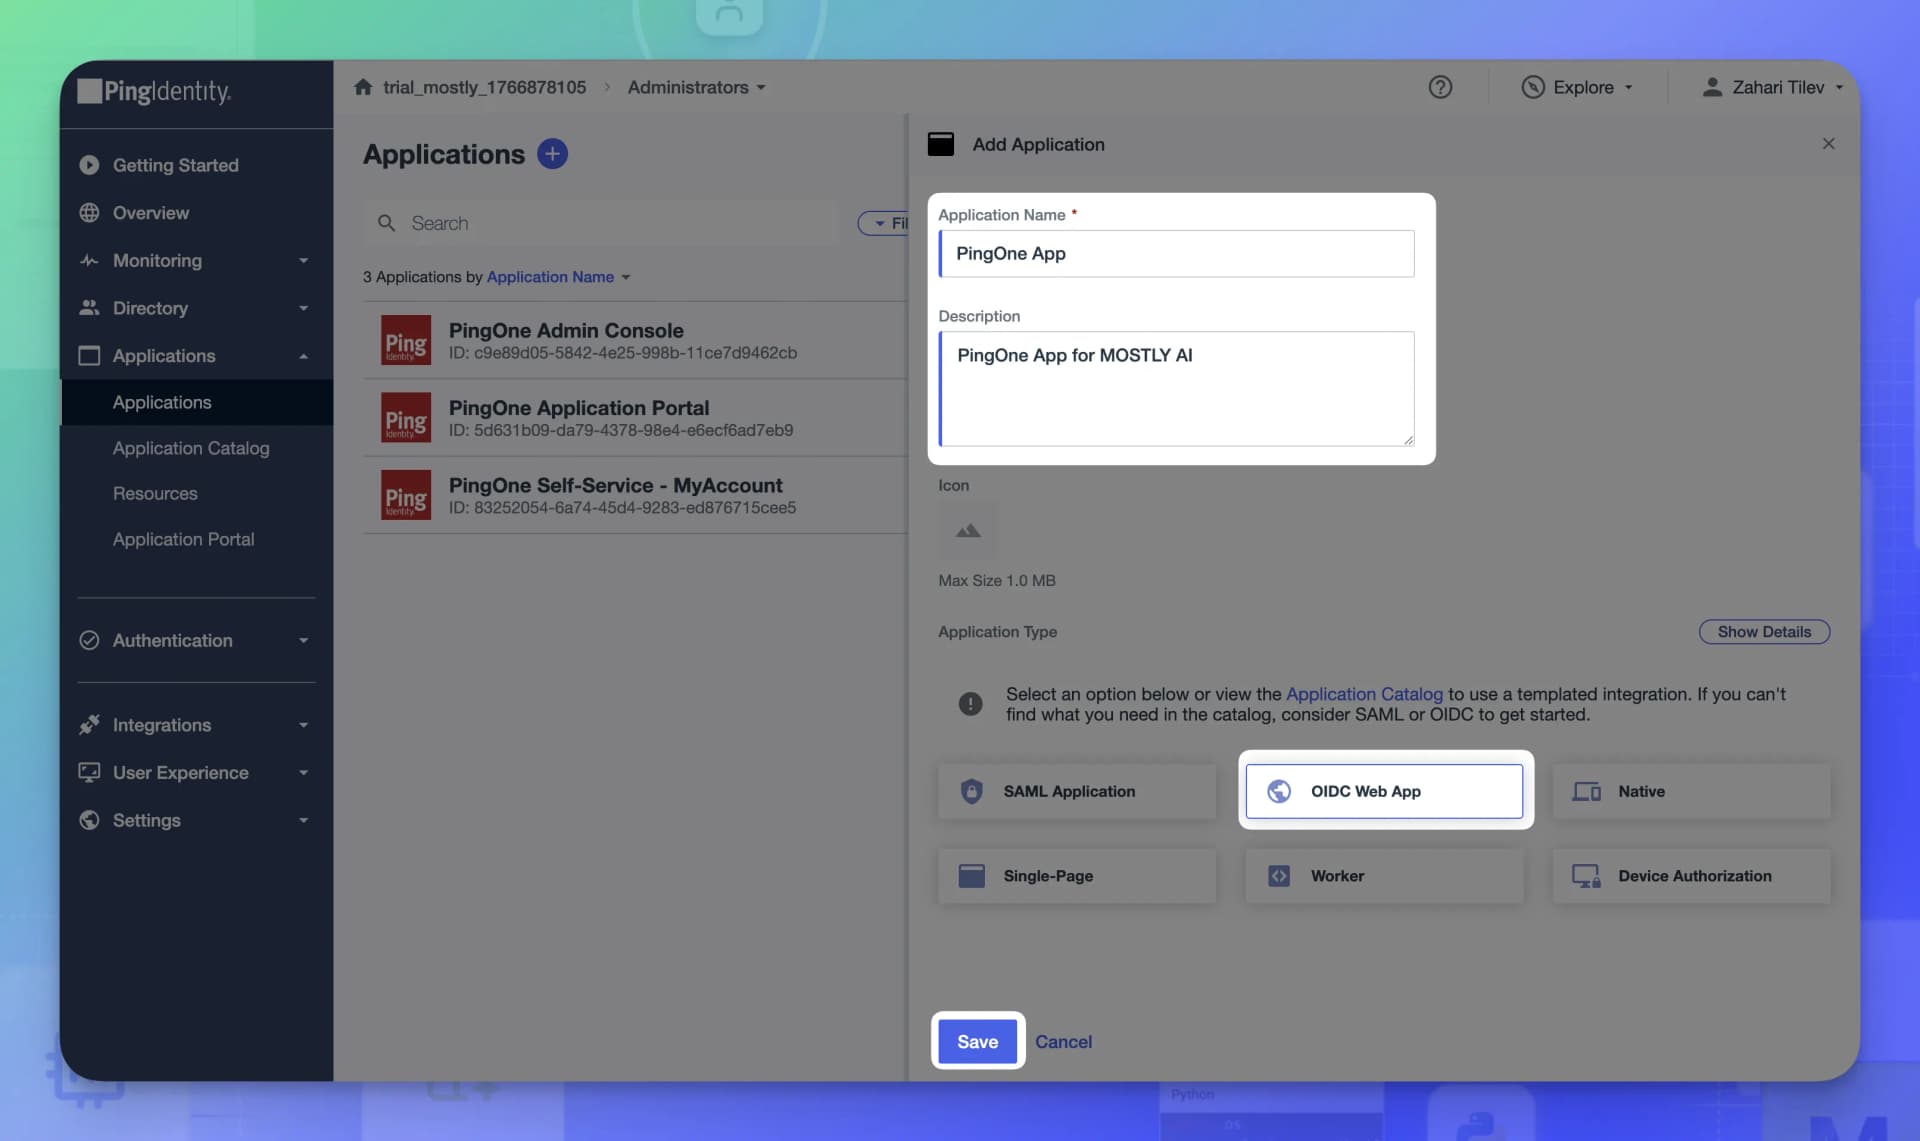This screenshot has width=1920, height=1141.
Task: Choose SAML Application type label
Action: [1069, 791]
